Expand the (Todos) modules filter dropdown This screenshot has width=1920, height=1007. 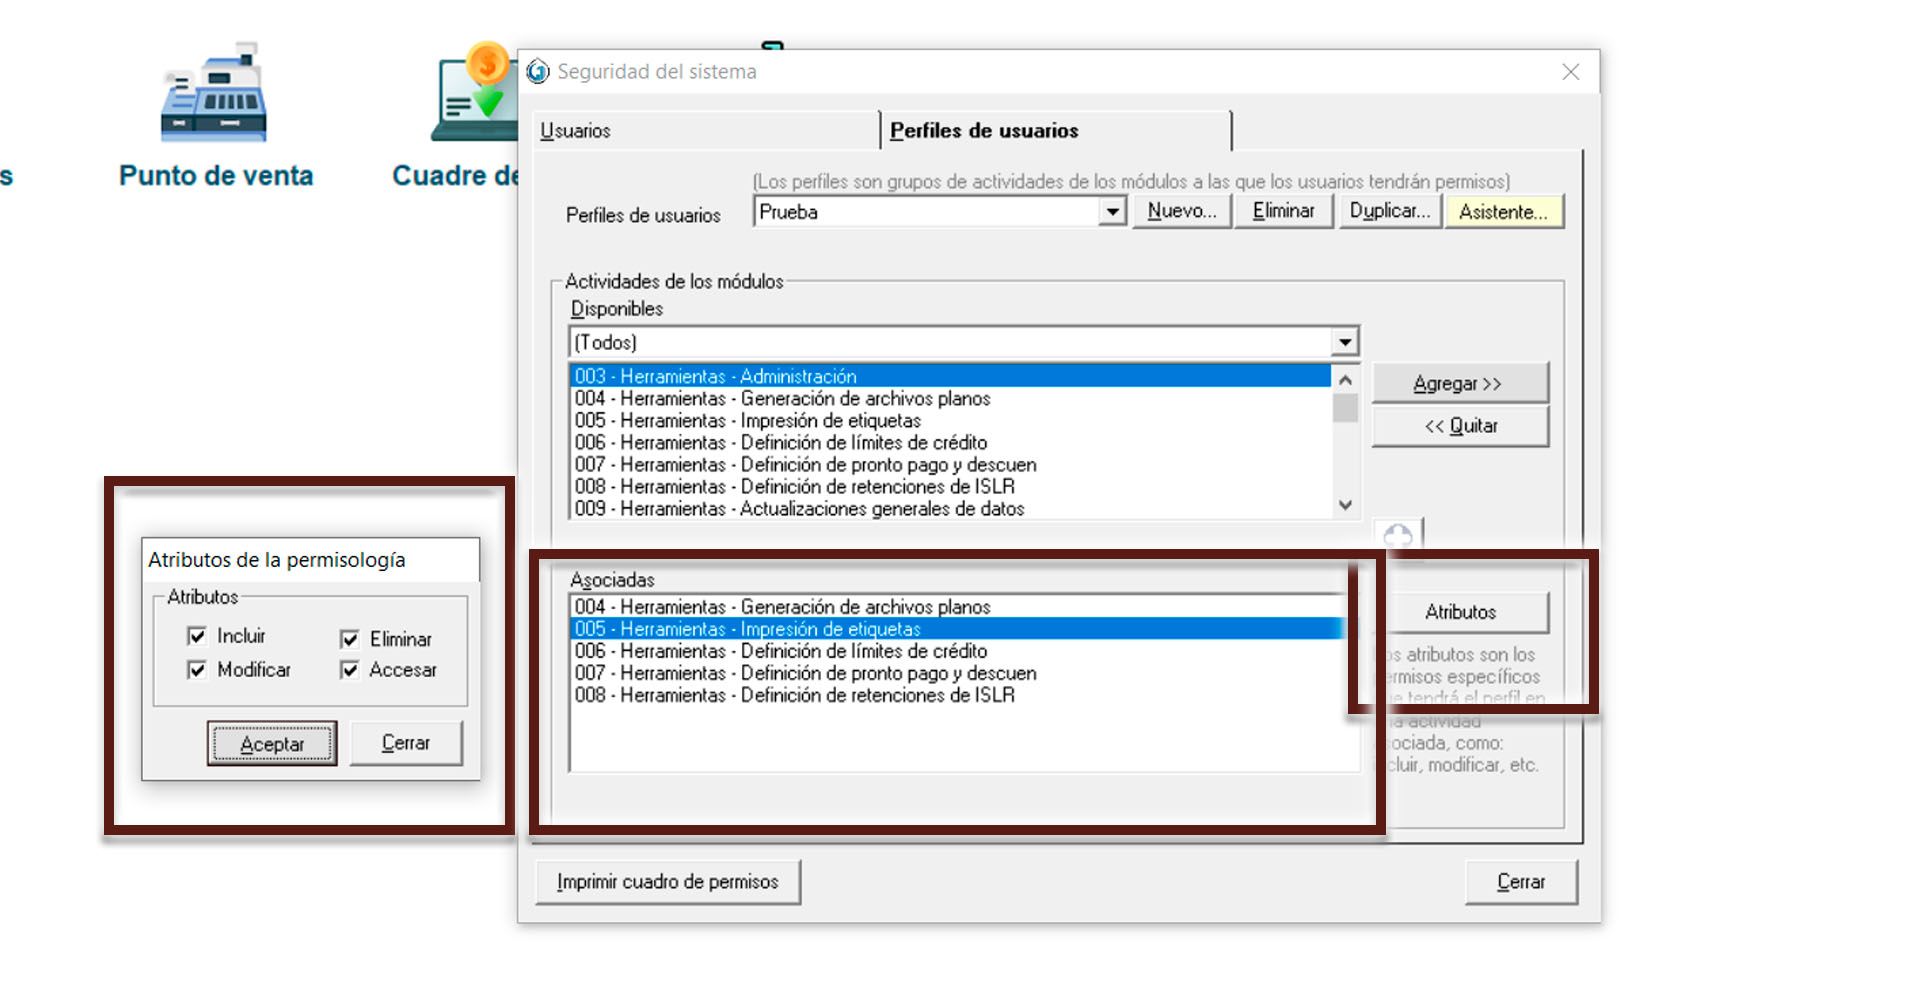coord(1345,343)
